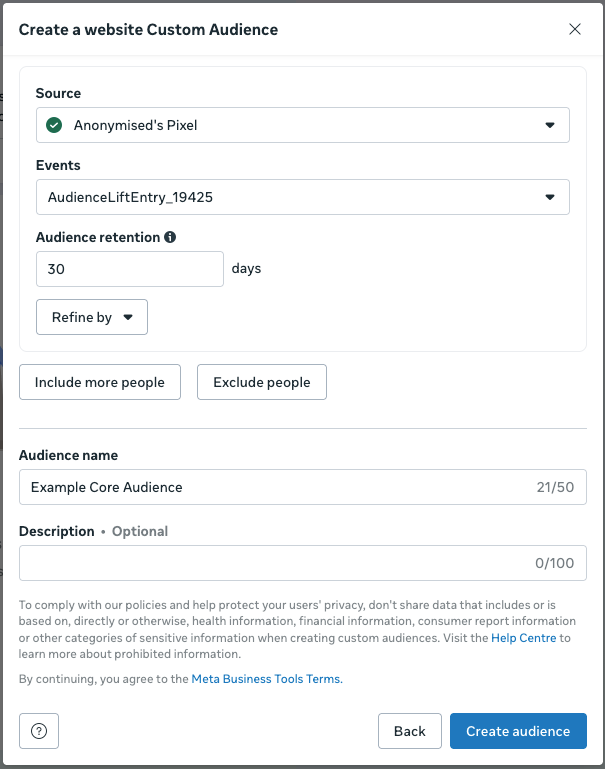This screenshot has height=769, width=605.
Task: Click the dialog title text
Action: click(148, 29)
